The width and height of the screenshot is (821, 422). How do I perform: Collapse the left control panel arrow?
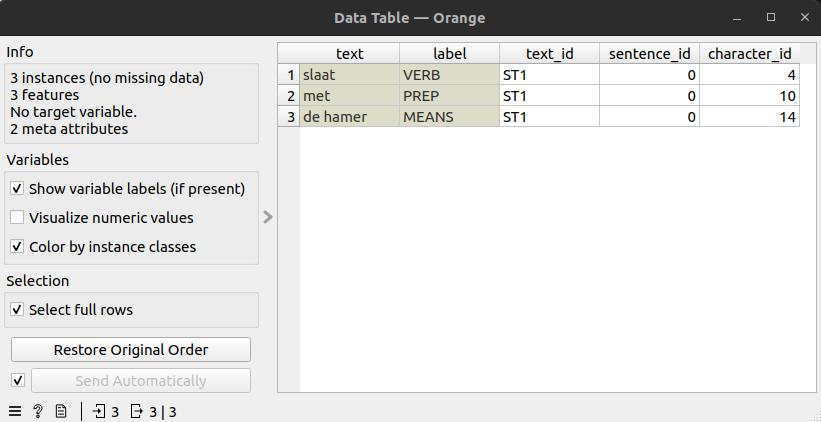(x=268, y=217)
